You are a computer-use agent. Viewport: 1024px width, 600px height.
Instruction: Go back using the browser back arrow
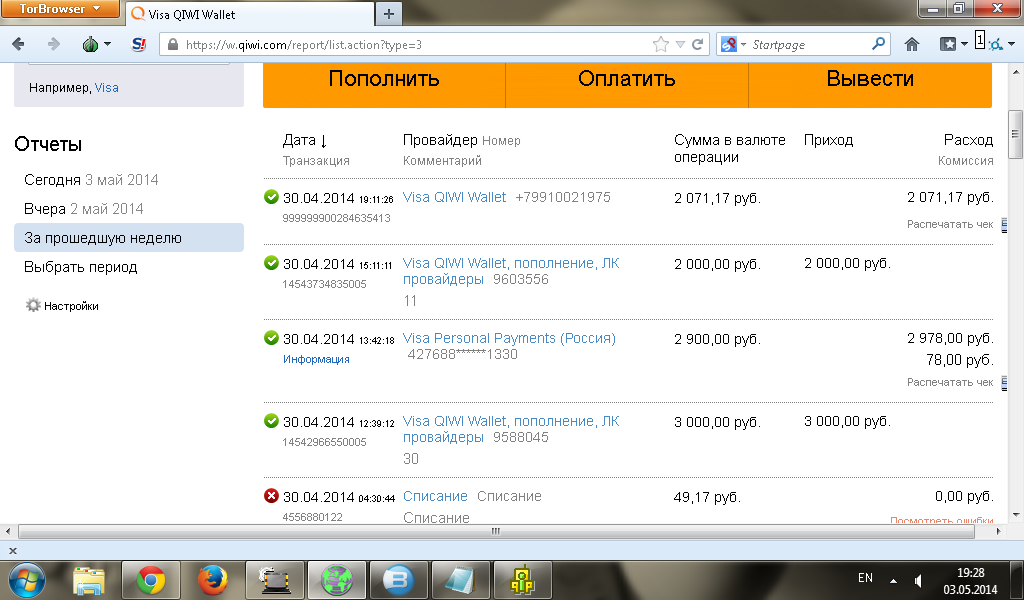click(x=18, y=44)
